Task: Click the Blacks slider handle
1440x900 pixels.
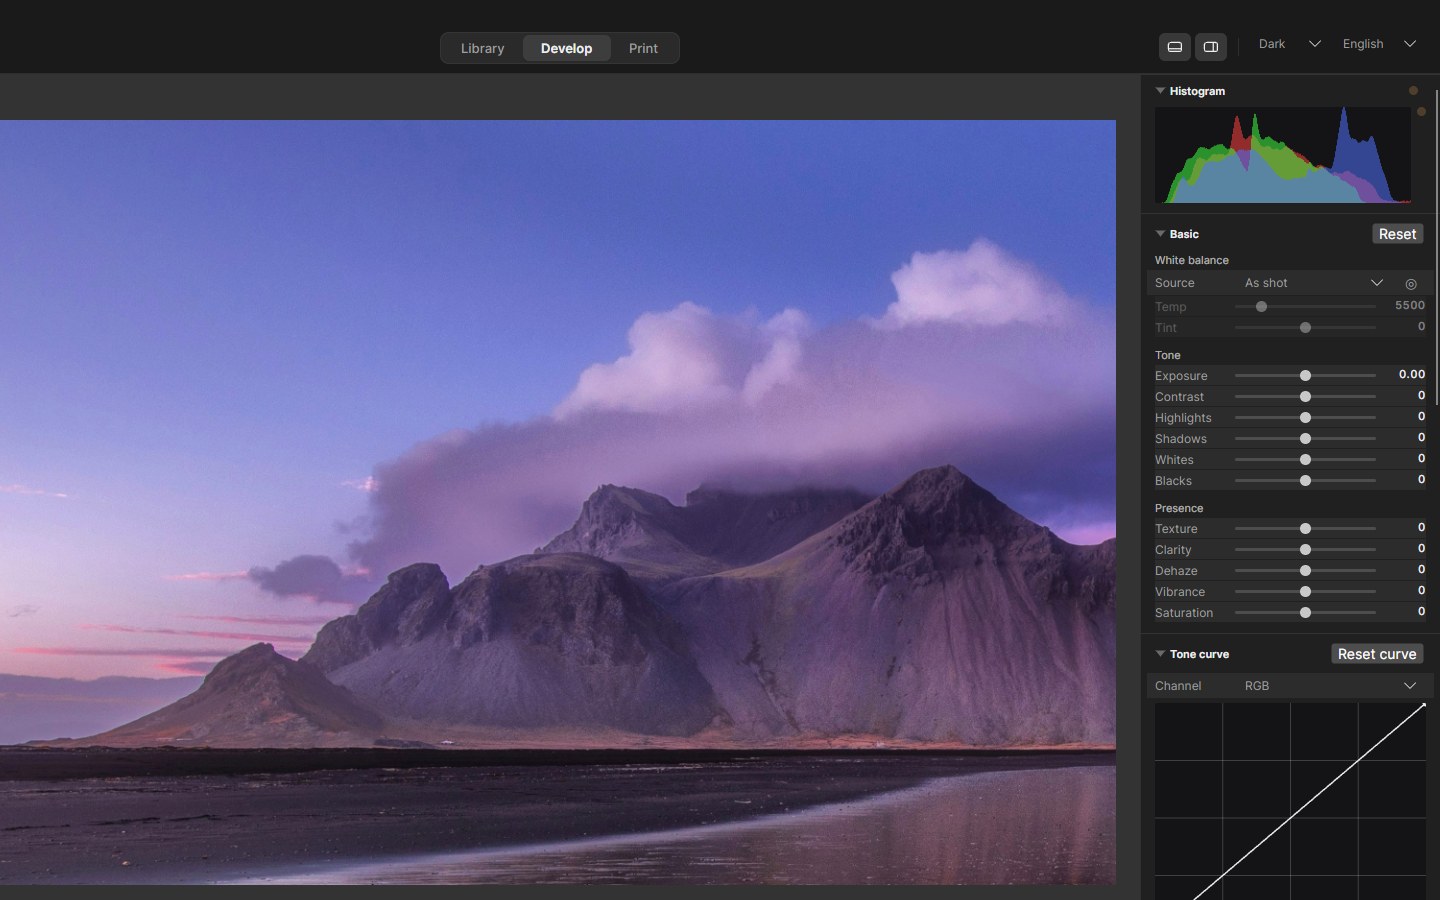Action: 1305,481
